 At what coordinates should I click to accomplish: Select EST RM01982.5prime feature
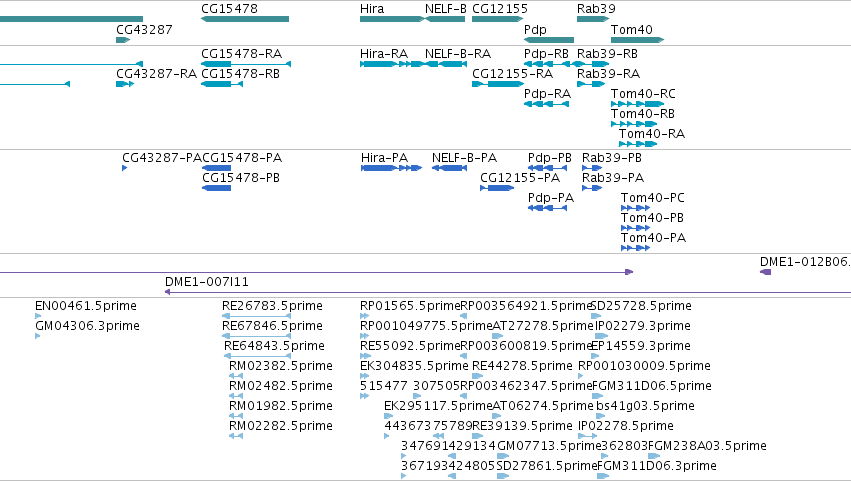point(236,417)
